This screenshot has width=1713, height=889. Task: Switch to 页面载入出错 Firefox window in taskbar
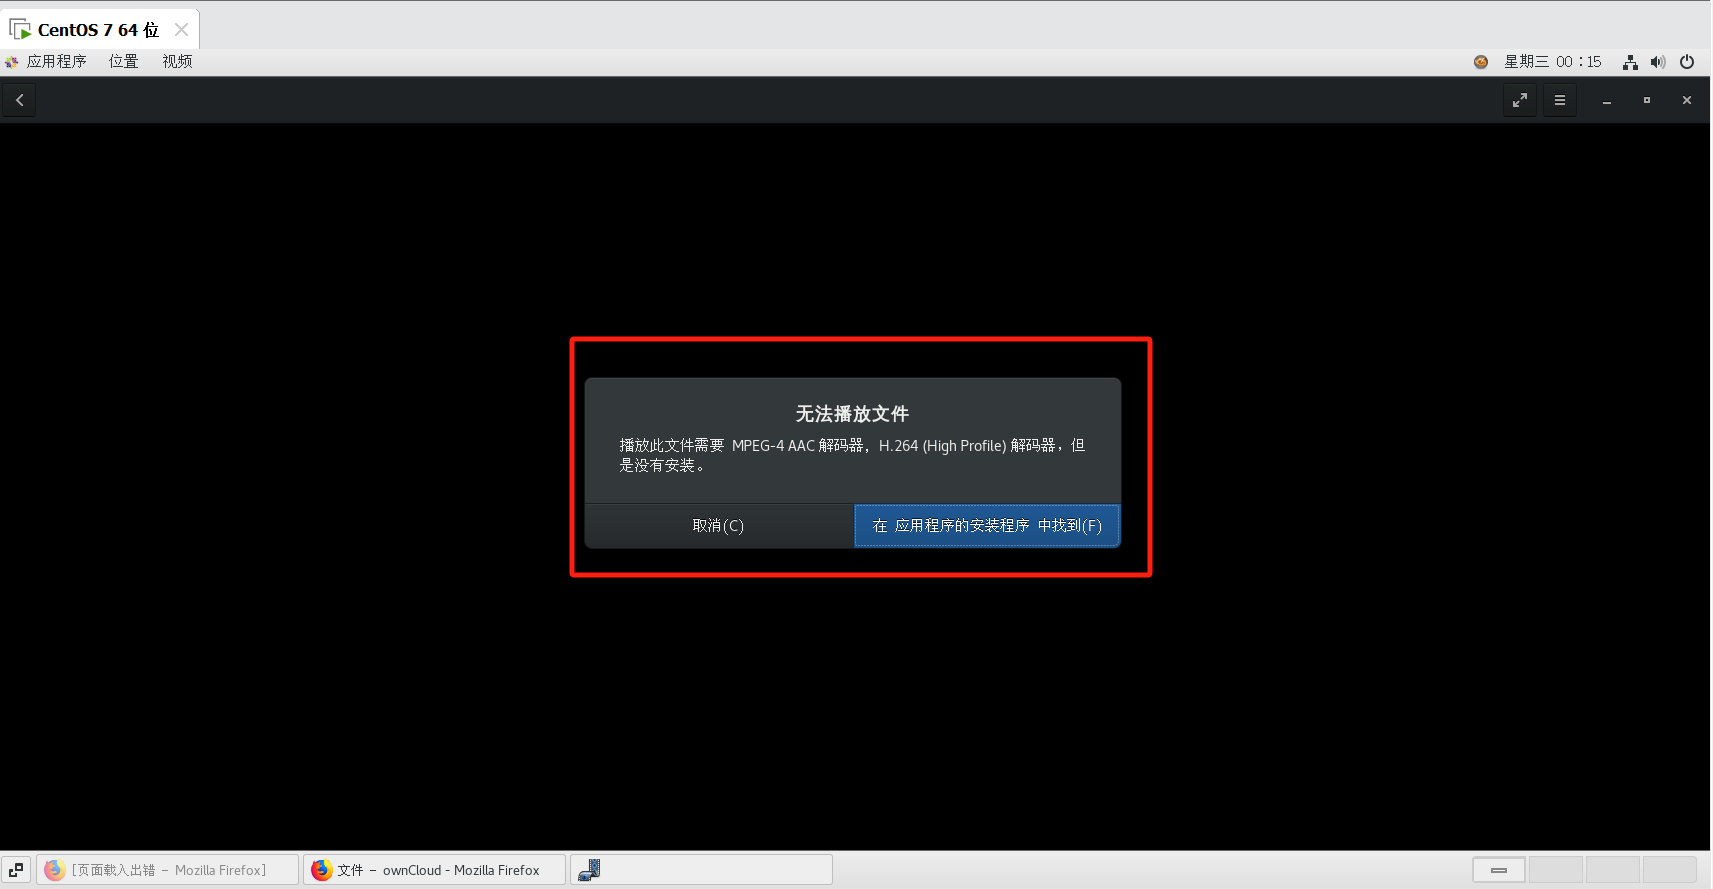(168, 870)
